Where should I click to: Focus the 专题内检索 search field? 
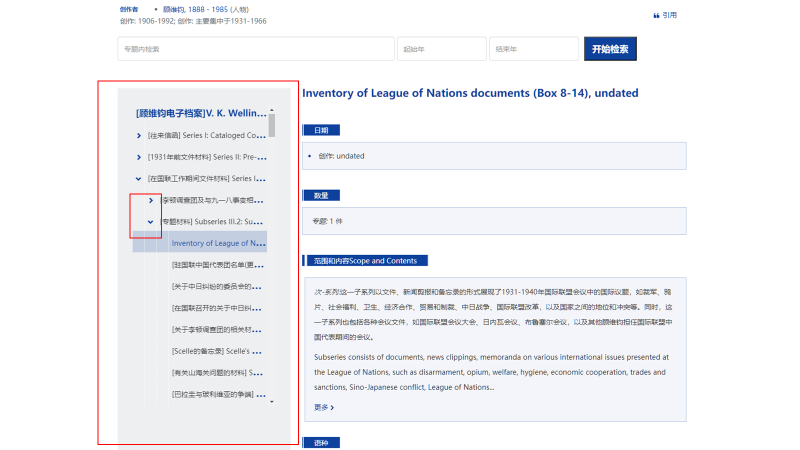click(256, 49)
